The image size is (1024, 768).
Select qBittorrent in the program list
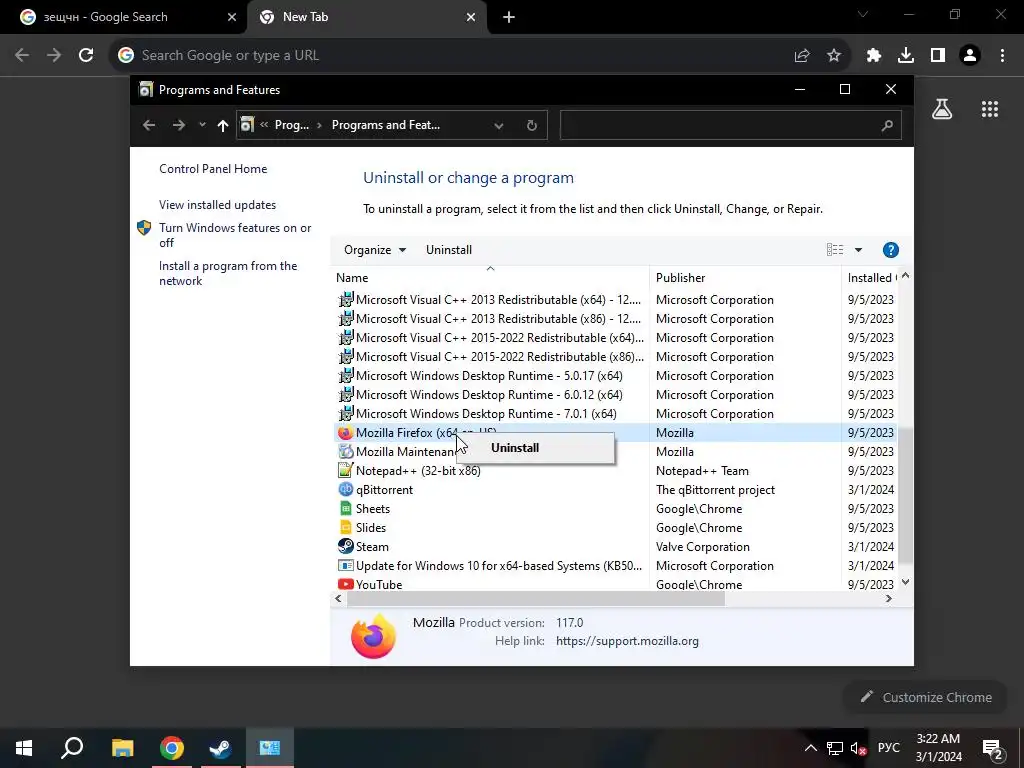click(614, 490)
